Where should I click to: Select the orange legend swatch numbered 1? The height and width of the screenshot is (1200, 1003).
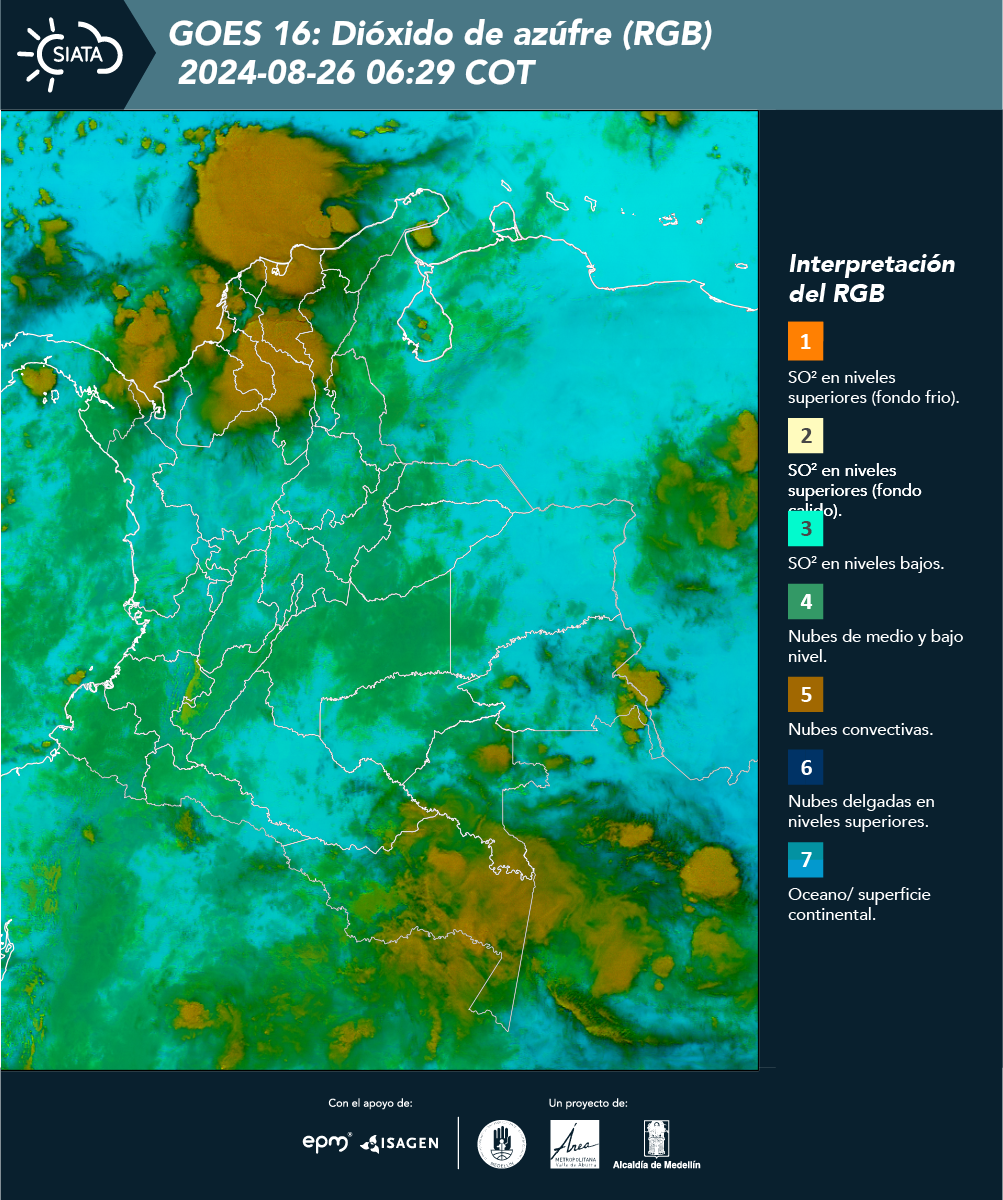pyautogui.click(x=805, y=341)
